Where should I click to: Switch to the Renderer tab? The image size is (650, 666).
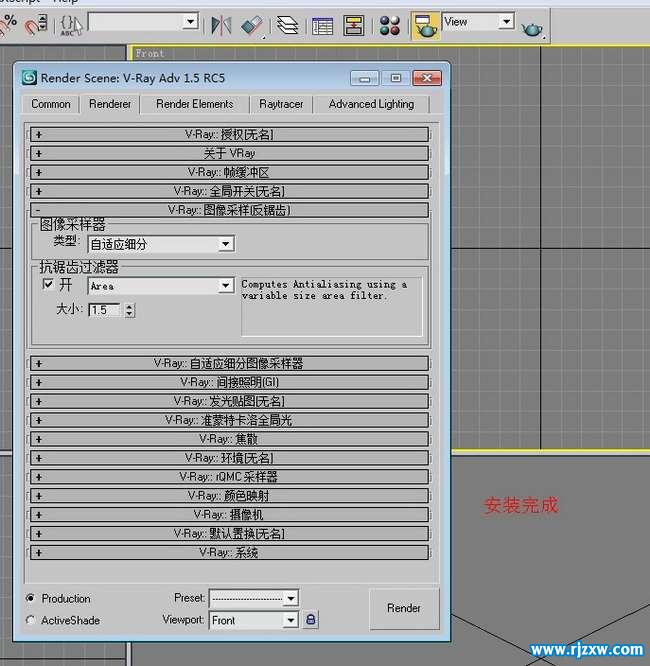point(110,104)
